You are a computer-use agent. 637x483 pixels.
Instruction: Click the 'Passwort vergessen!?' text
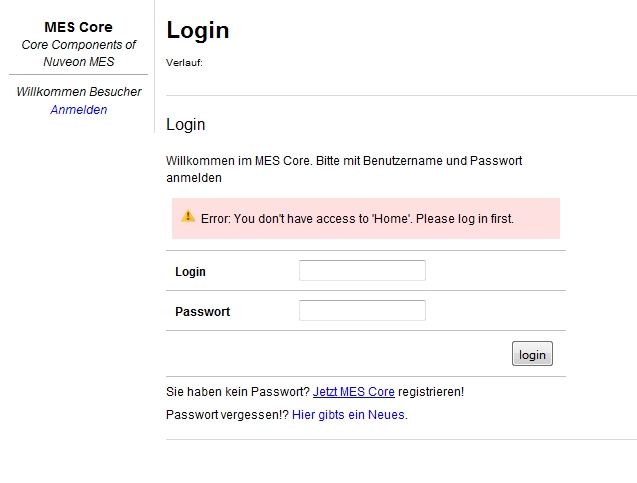[228, 414]
